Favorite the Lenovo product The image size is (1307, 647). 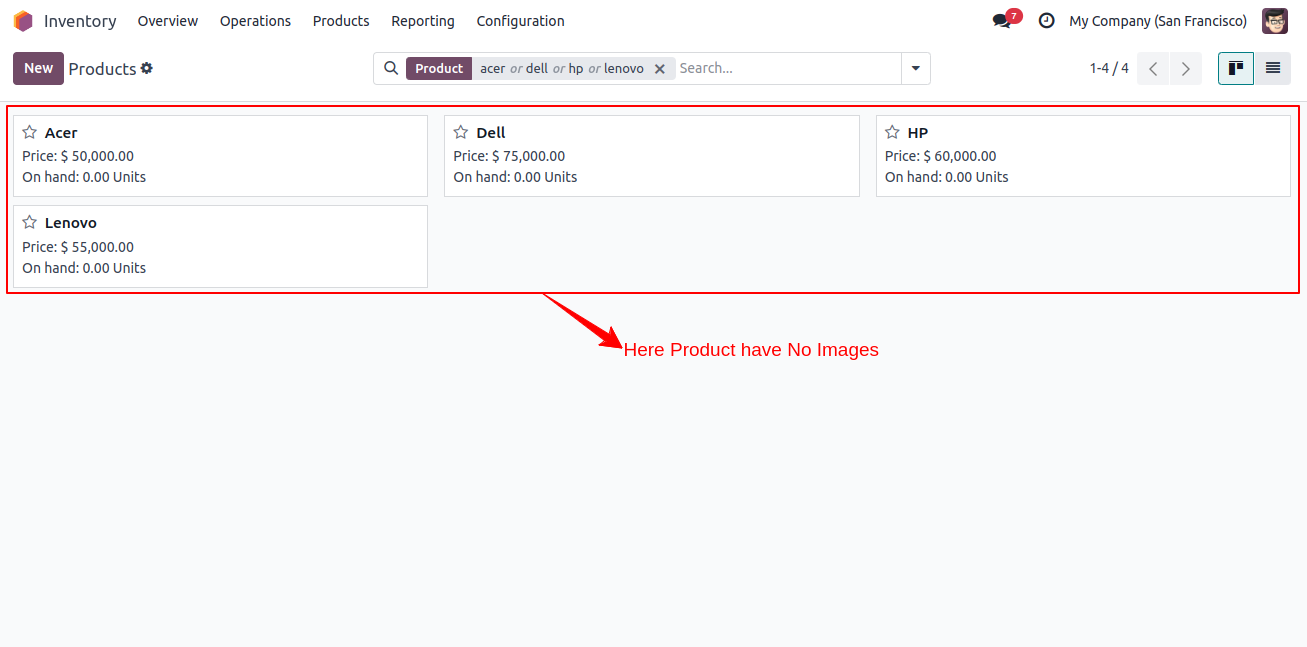tap(29, 222)
